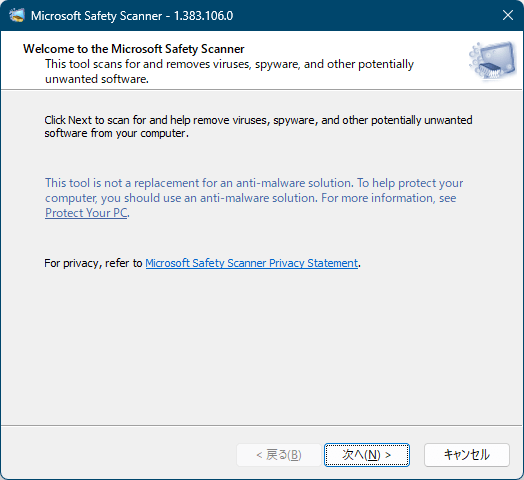
Task: Click the 'software from your computer.' line
Action: [117, 133]
